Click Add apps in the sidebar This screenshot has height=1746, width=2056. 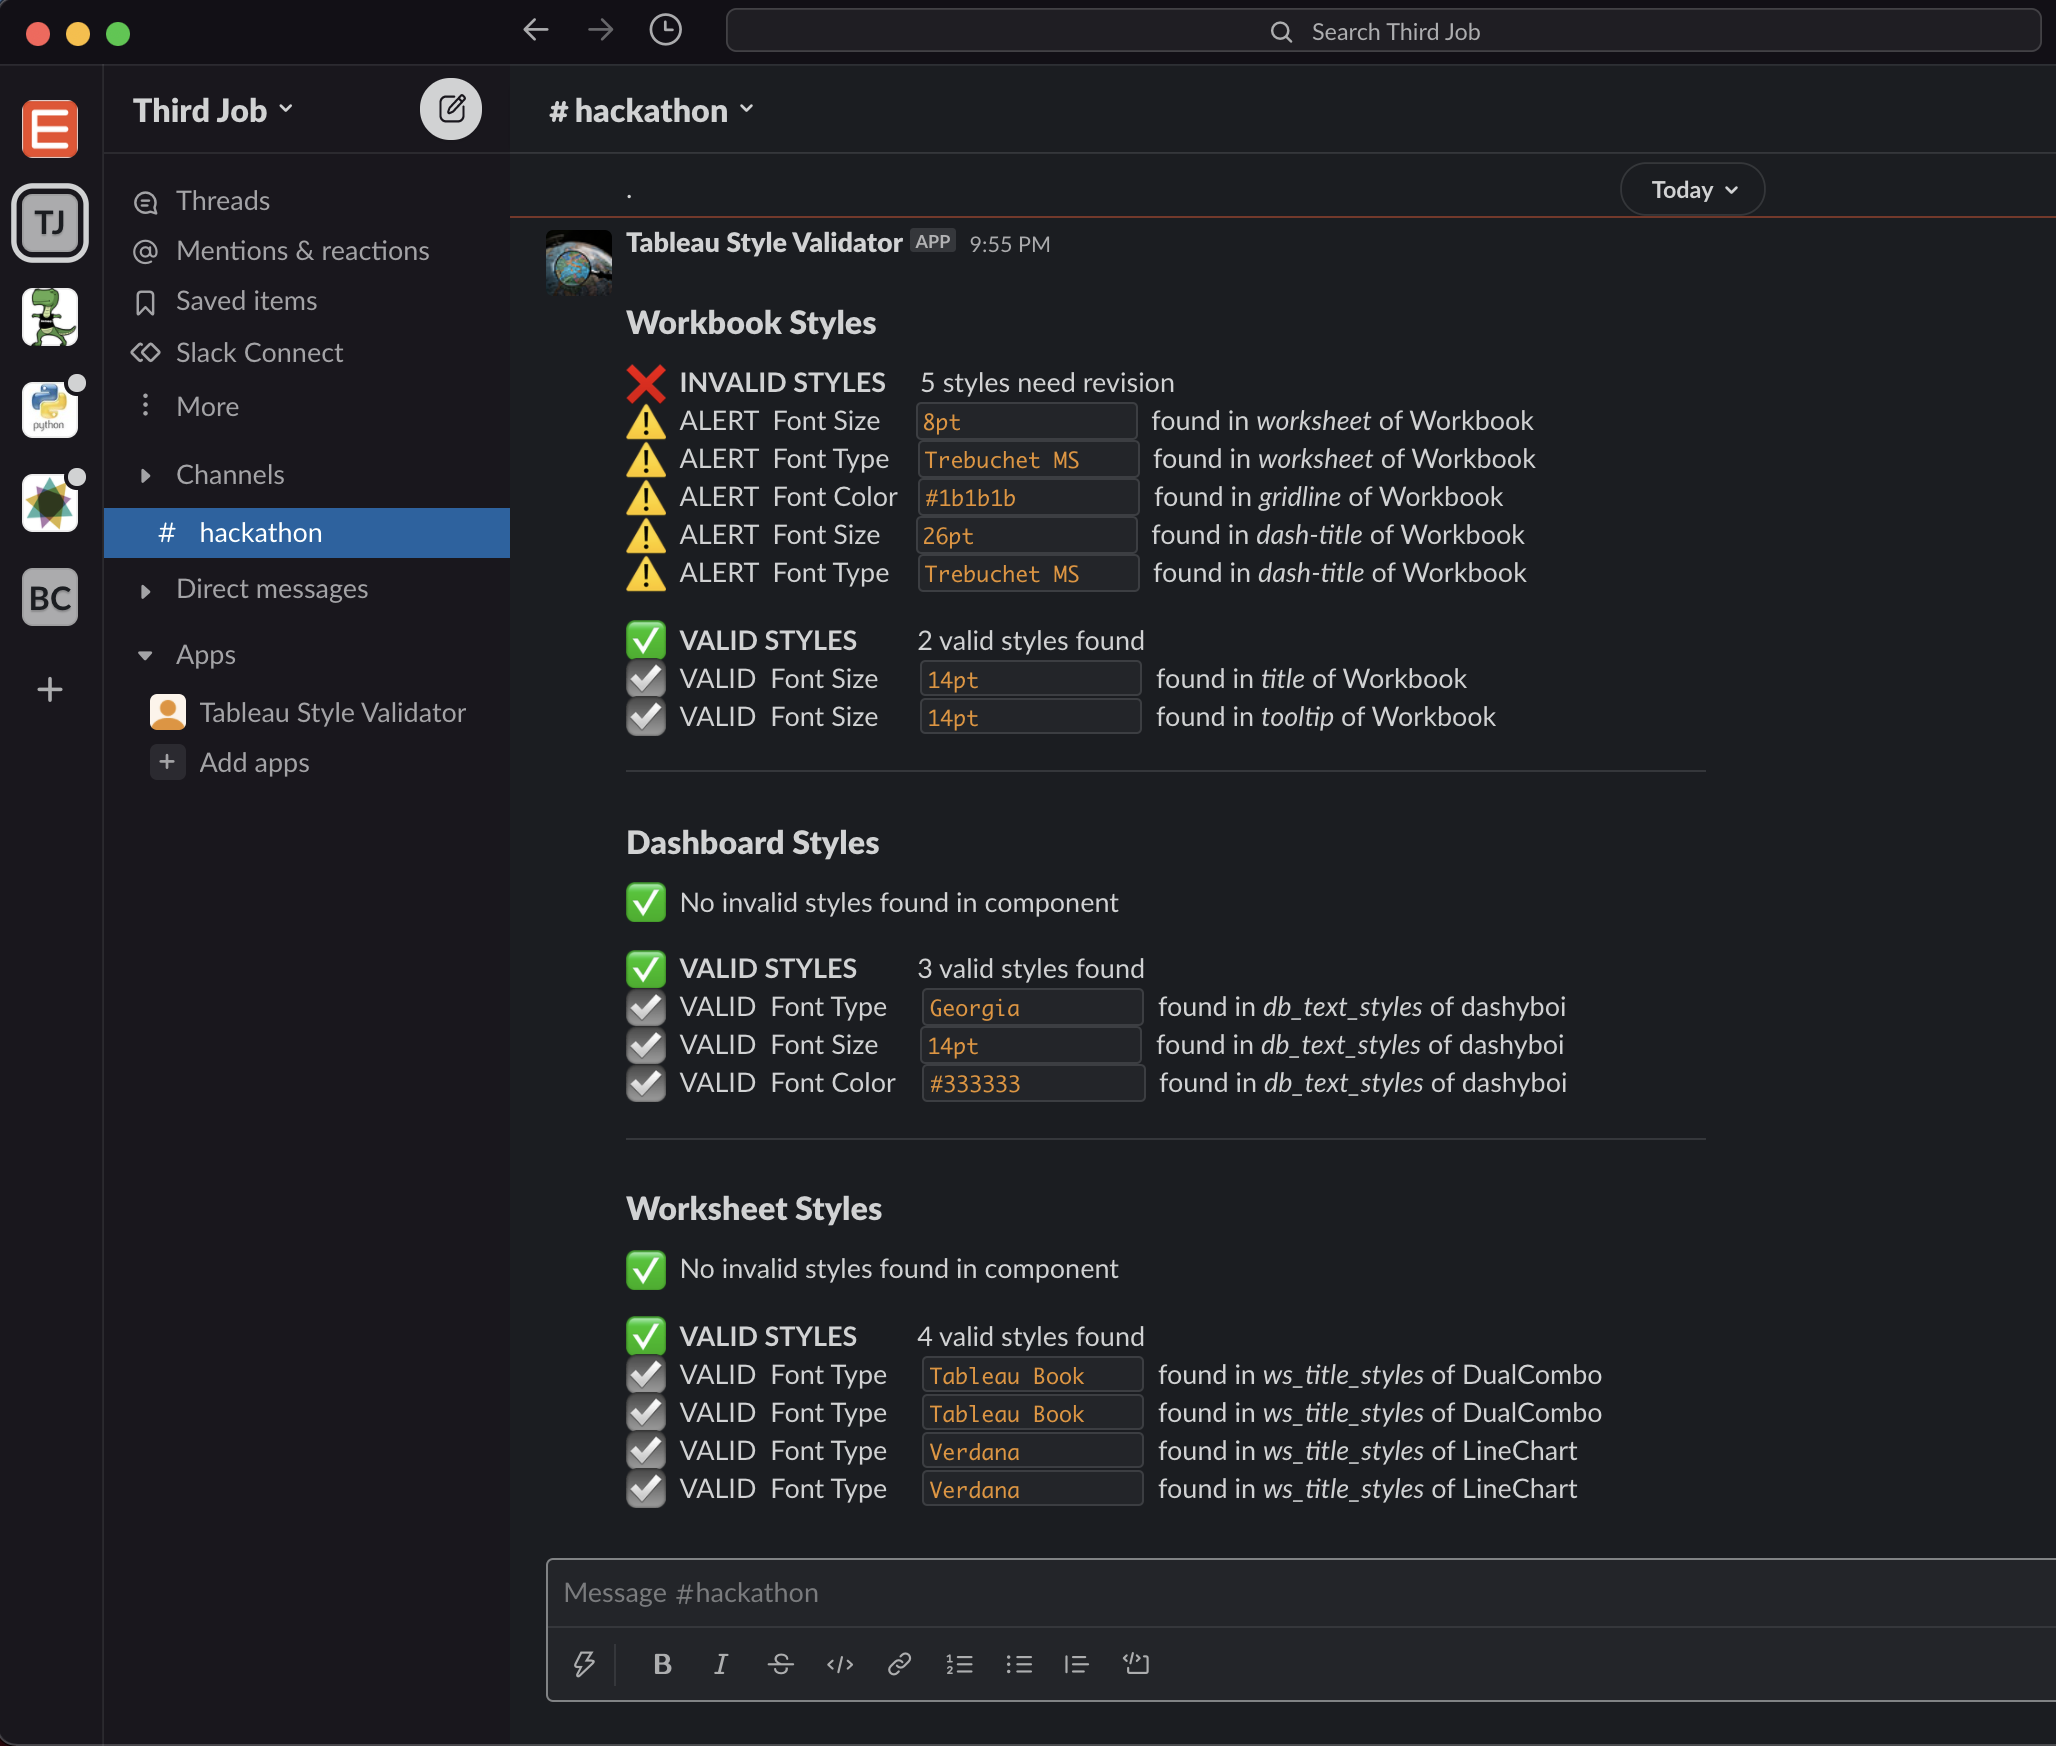tap(254, 763)
